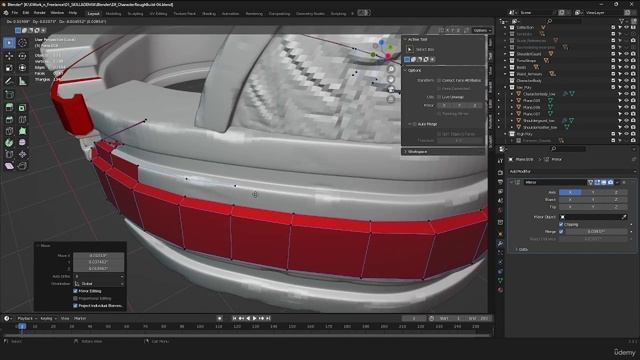Click the Merge distance slider field in Mirror modifier
This screenshot has width=640, height=360.
coord(596,231)
